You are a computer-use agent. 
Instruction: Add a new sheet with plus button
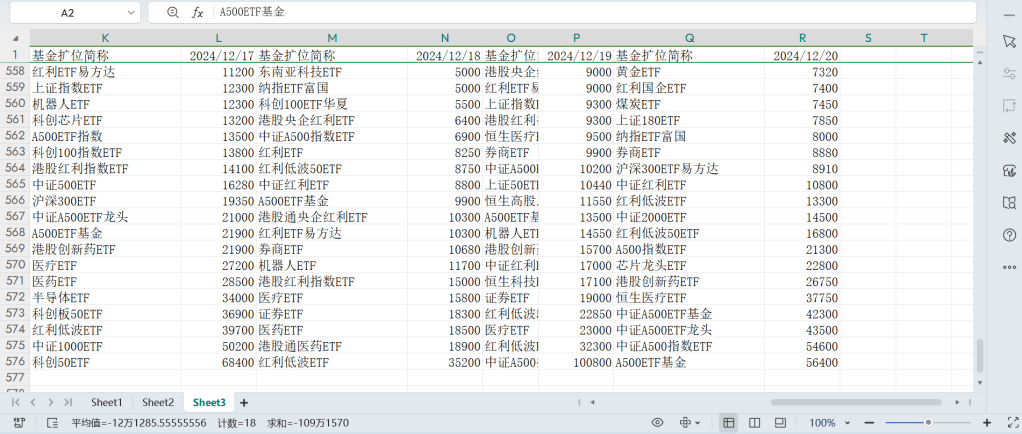[243, 402]
